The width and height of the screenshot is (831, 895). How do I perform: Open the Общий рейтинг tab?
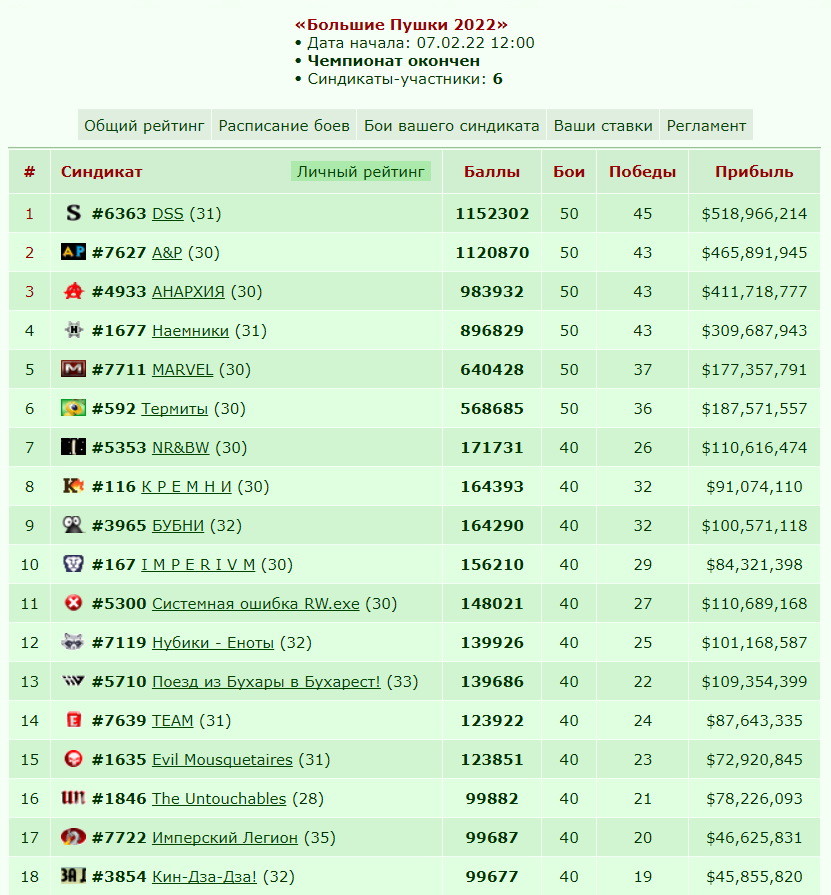[144, 126]
